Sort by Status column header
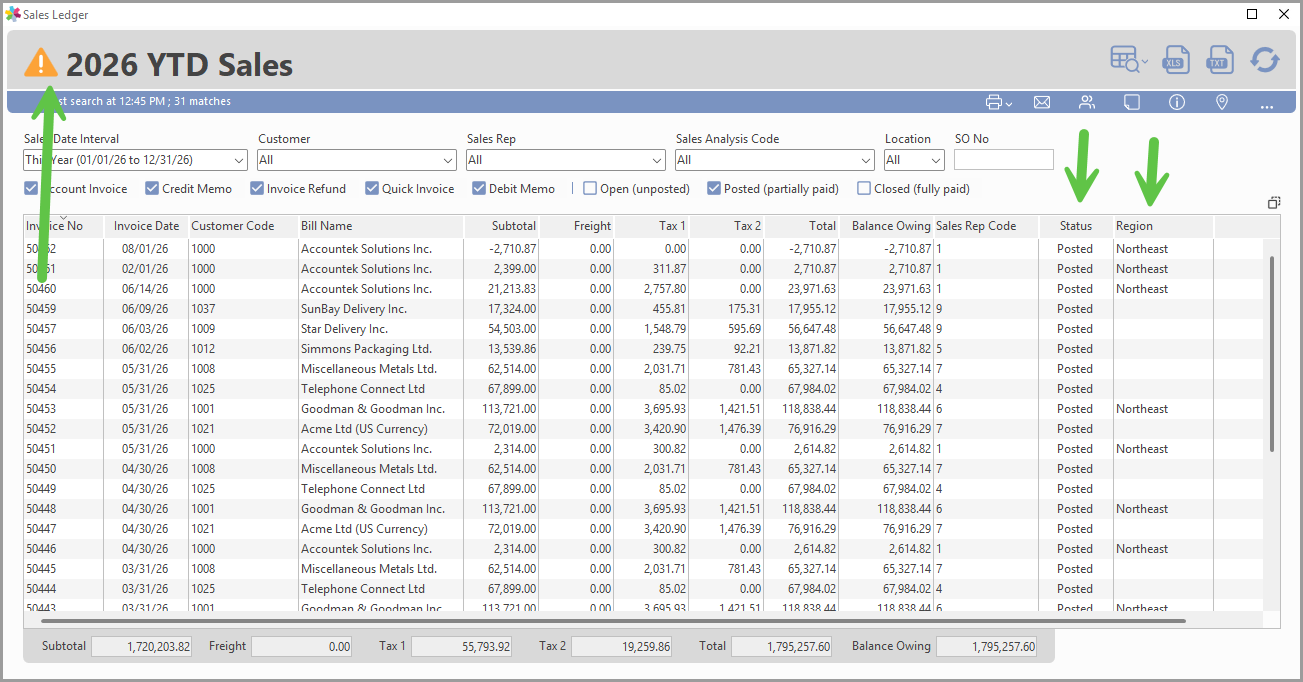1303x682 pixels. click(1076, 226)
